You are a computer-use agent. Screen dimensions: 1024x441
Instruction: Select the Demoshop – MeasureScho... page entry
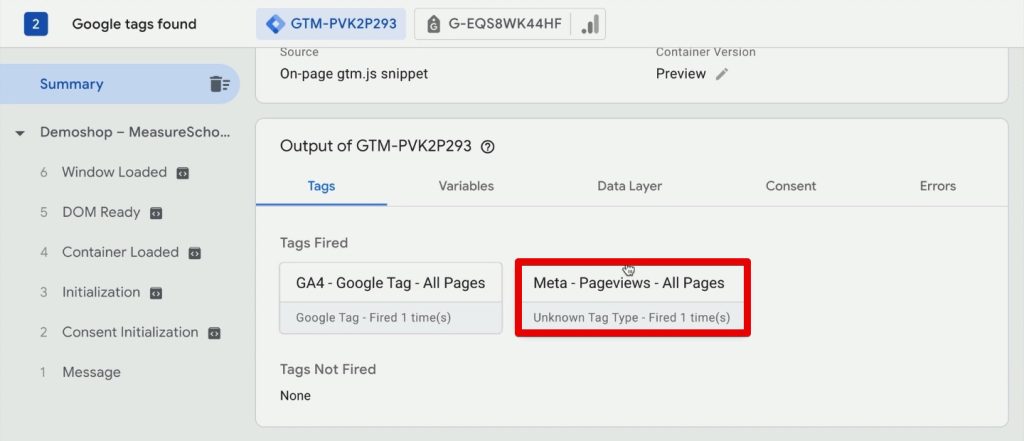135,132
